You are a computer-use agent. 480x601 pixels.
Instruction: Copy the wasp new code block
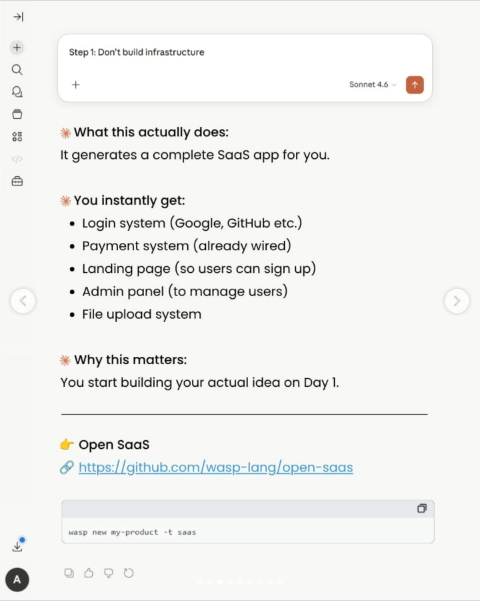click(422, 509)
